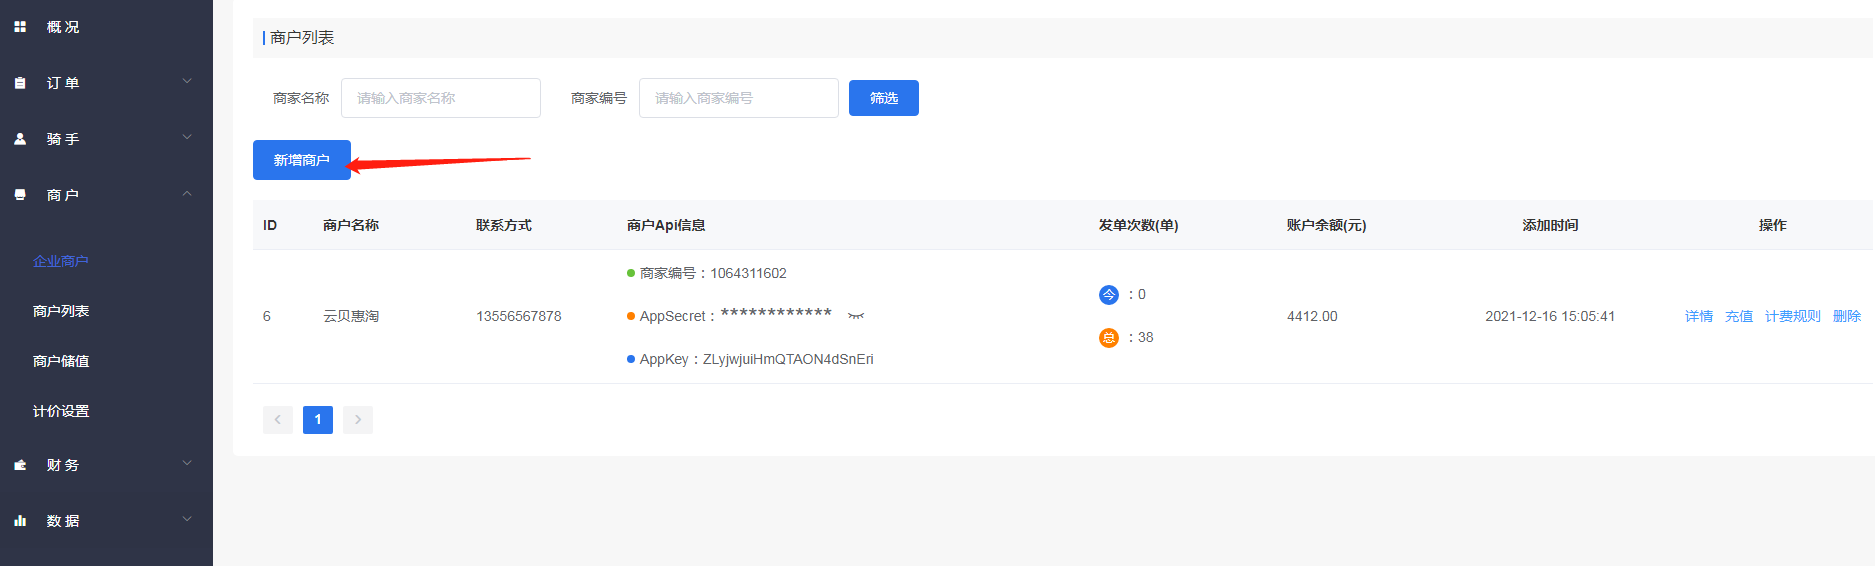Click the overview grid icon in sidebar

(x=20, y=27)
